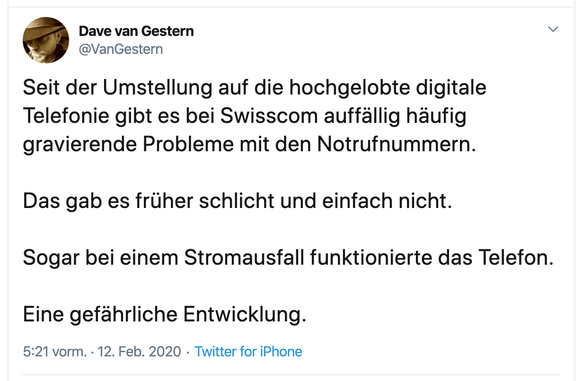
Task: Click the word hochgelobte in the first line
Action: tap(350, 88)
